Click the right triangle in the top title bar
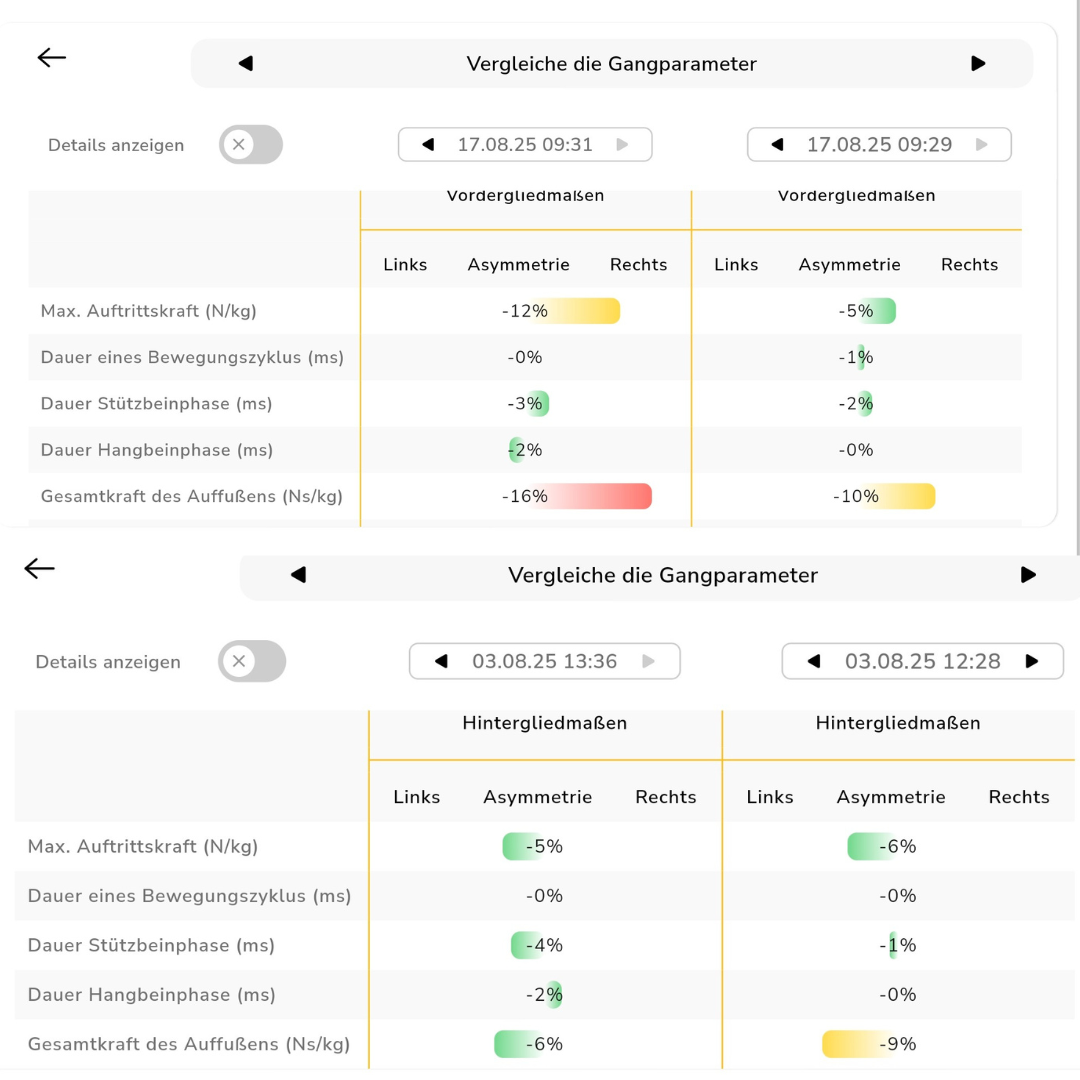 tap(978, 64)
